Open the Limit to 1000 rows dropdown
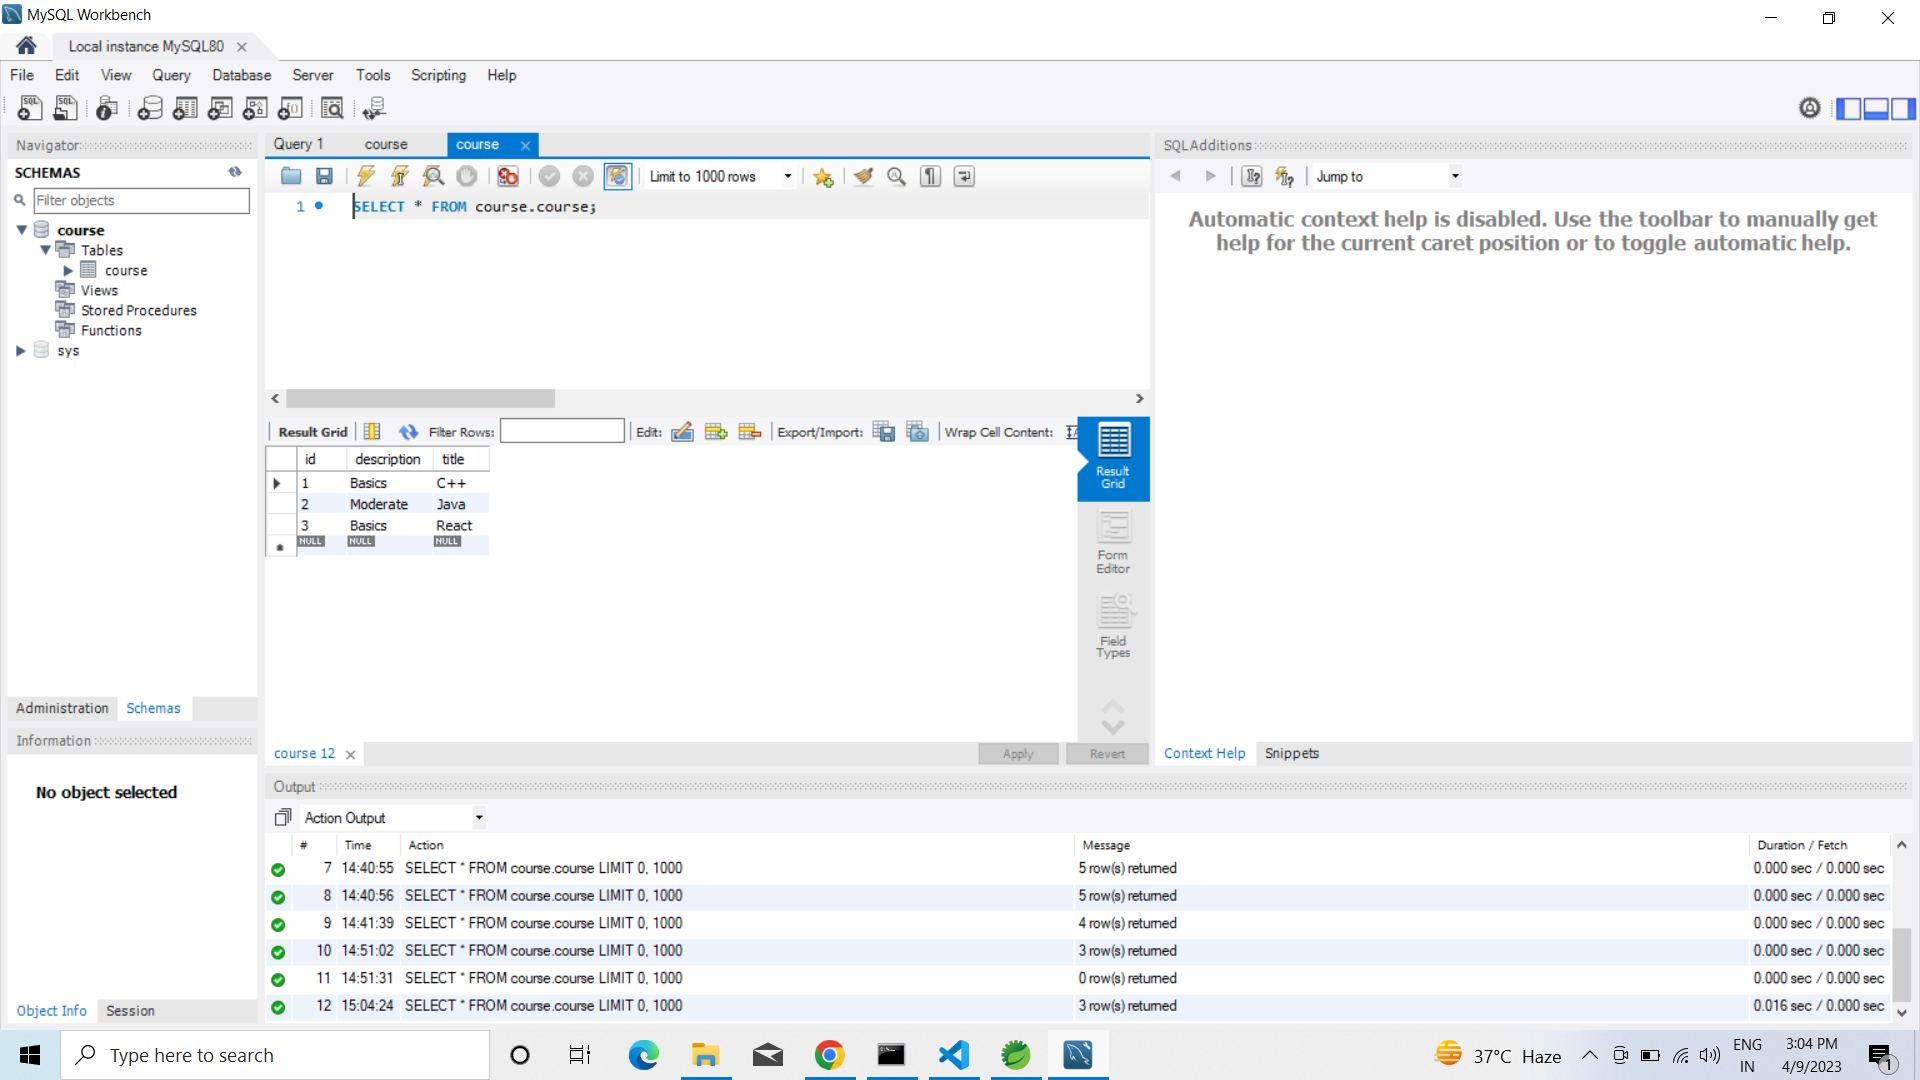Viewport: 1920px width, 1080px height. (788, 176)
